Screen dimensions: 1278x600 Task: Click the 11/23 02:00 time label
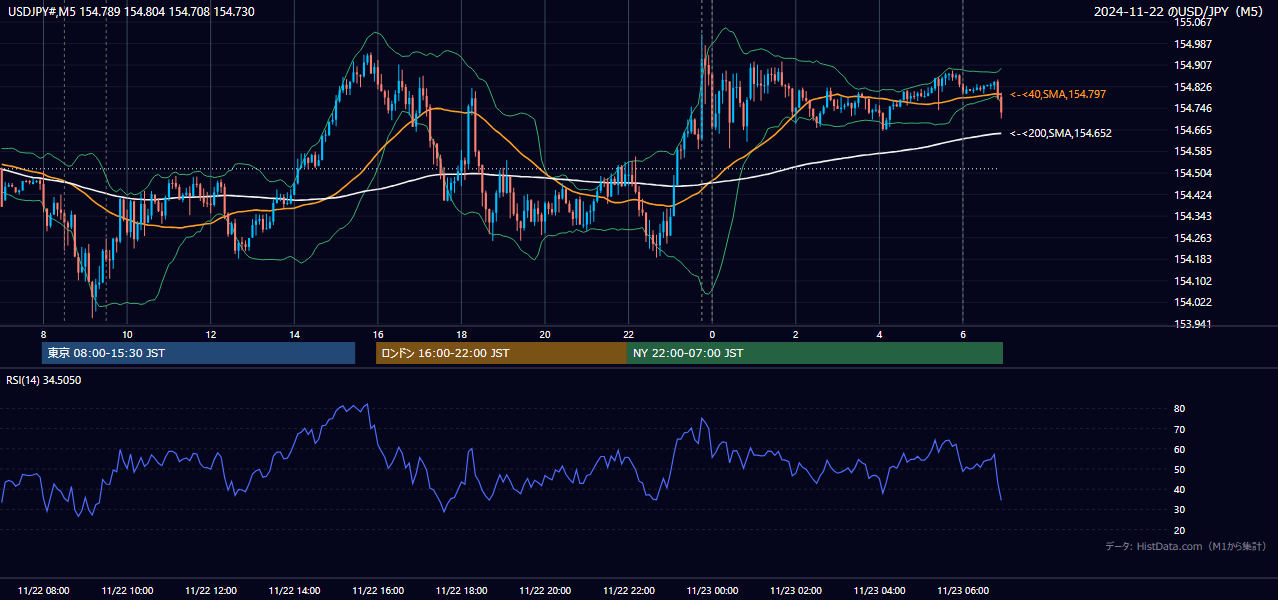pos(796,591)
